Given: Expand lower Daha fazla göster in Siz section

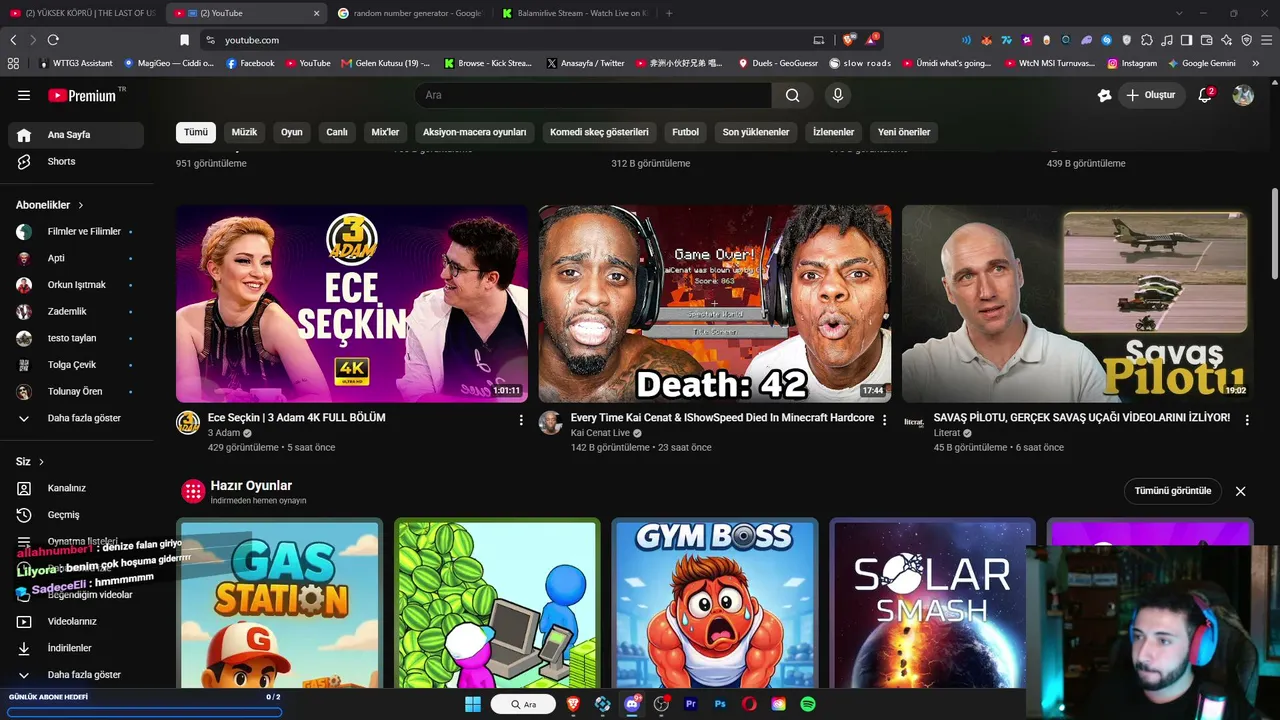Looking at the screenshot, I should click(x=76, y=675).
